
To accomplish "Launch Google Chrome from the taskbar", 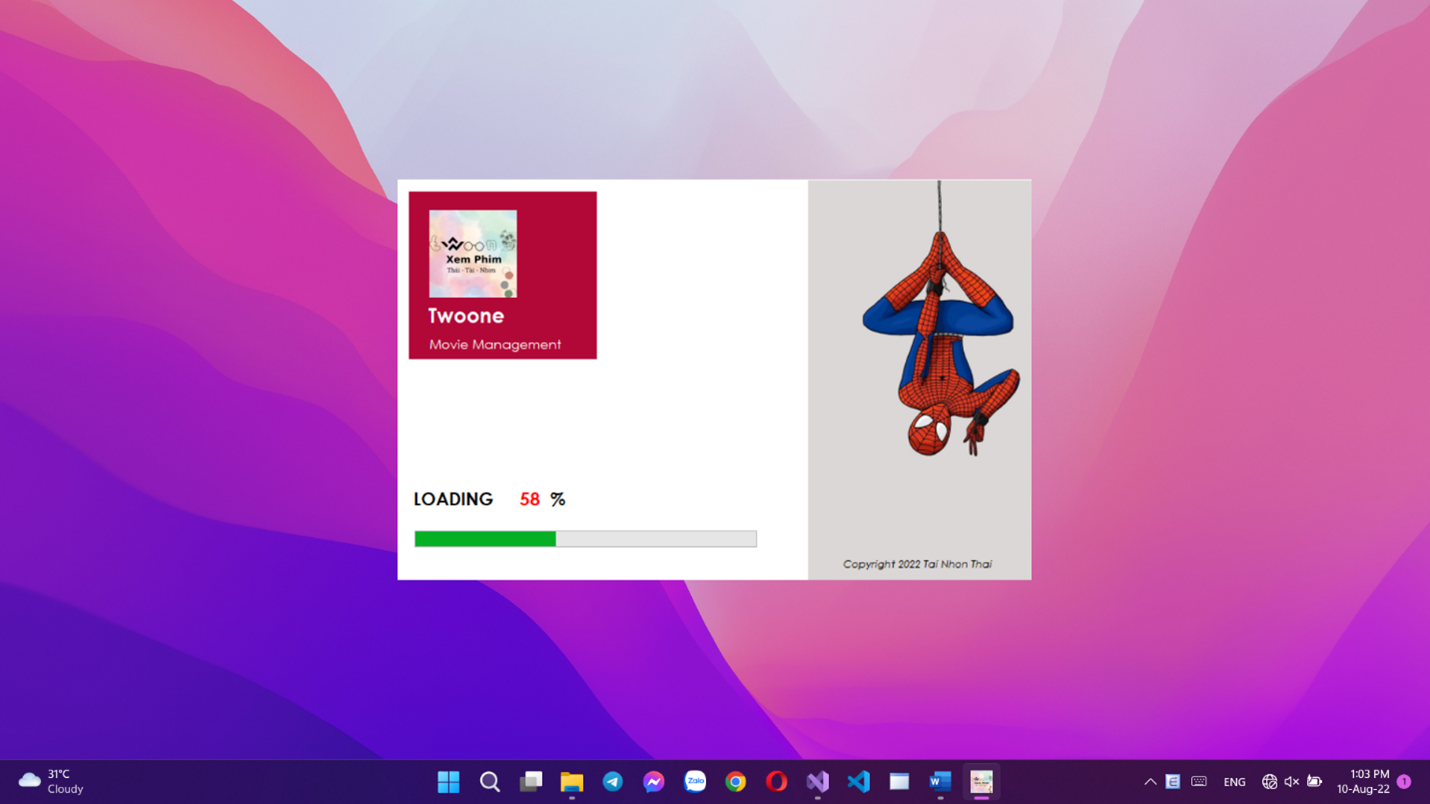I will (735, 782).
